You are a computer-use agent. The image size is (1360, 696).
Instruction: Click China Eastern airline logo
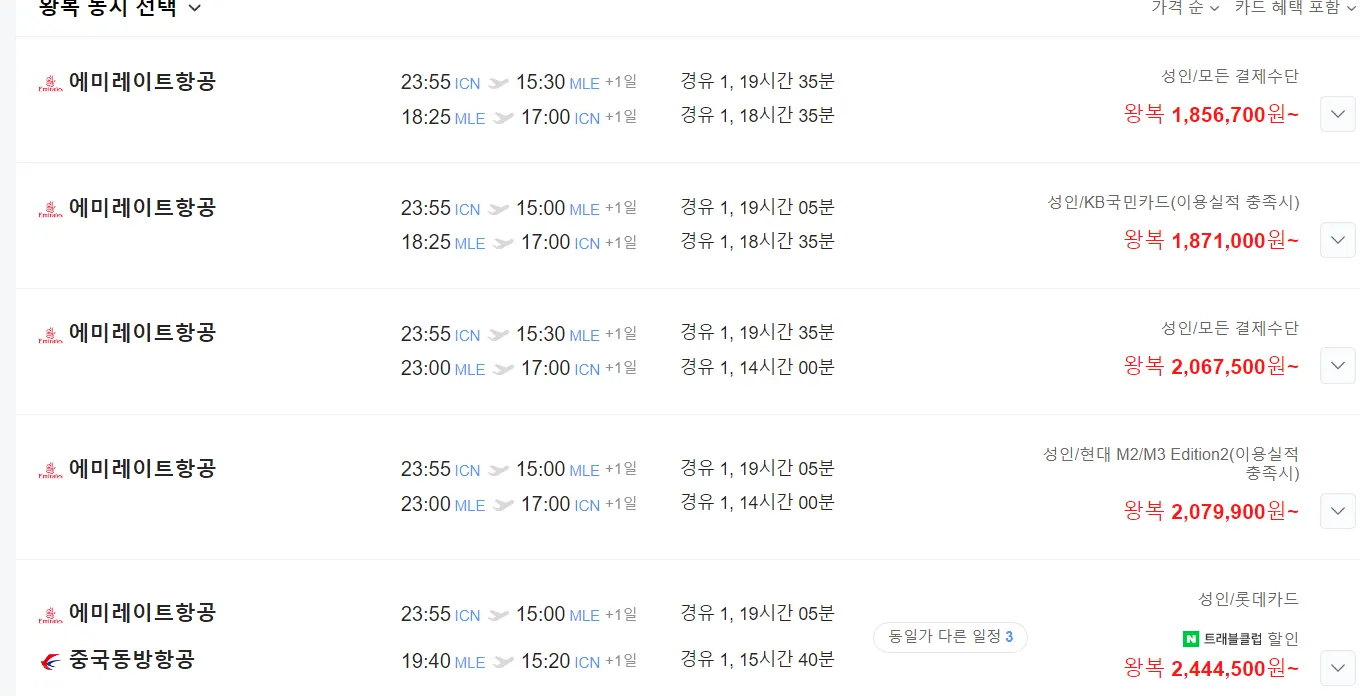(x=50, y=661)
